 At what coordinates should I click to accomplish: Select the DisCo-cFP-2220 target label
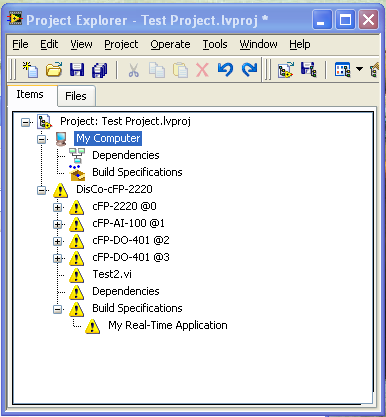114,189
